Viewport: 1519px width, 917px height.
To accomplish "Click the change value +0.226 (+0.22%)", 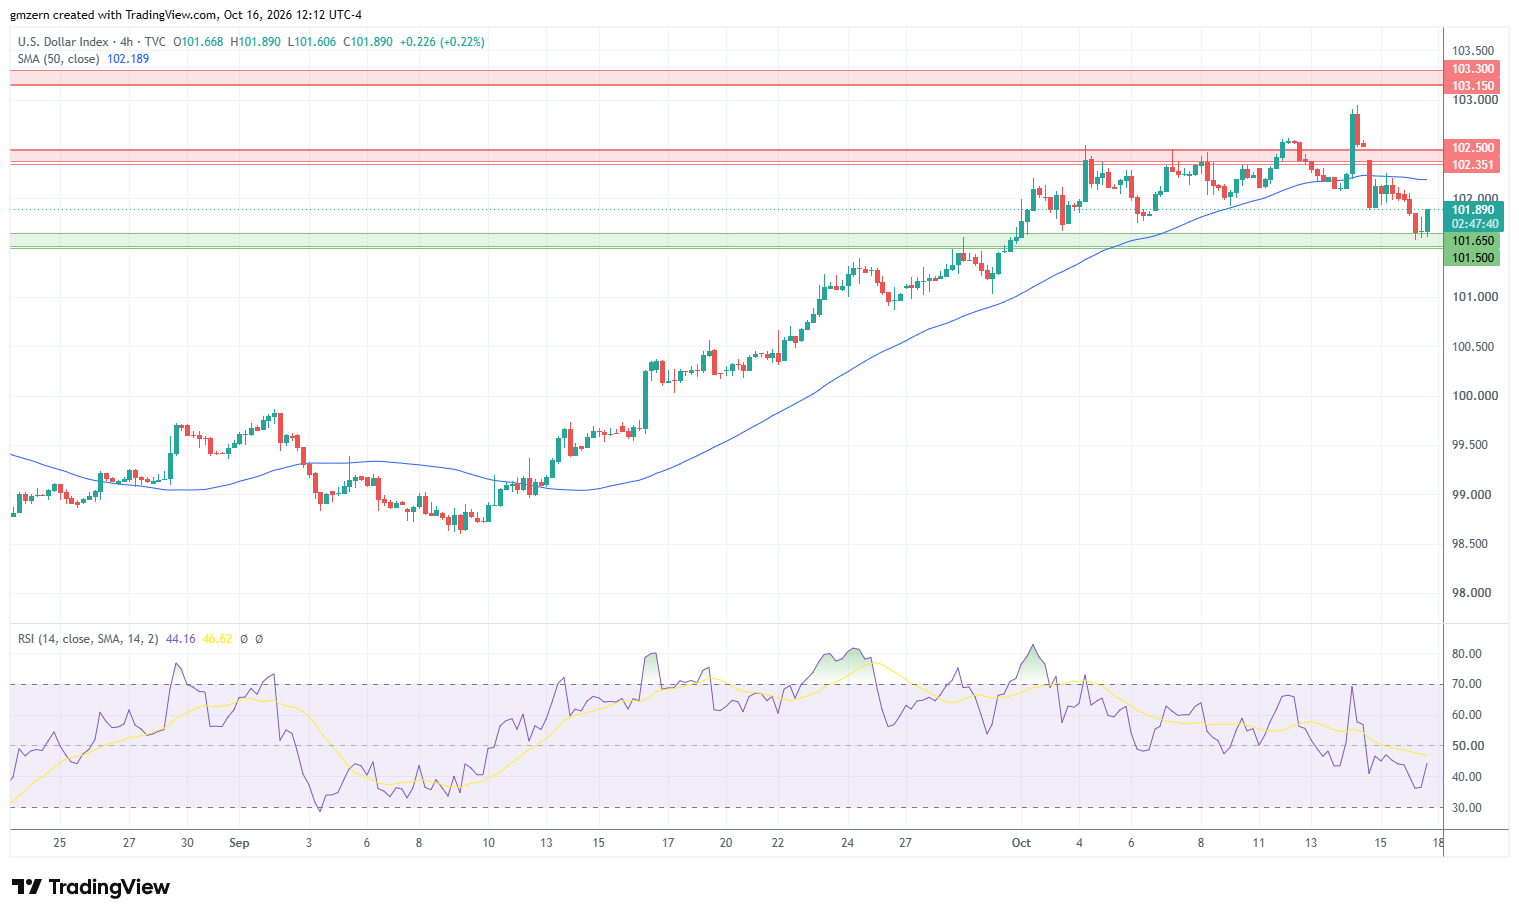I will coord(442,42).
